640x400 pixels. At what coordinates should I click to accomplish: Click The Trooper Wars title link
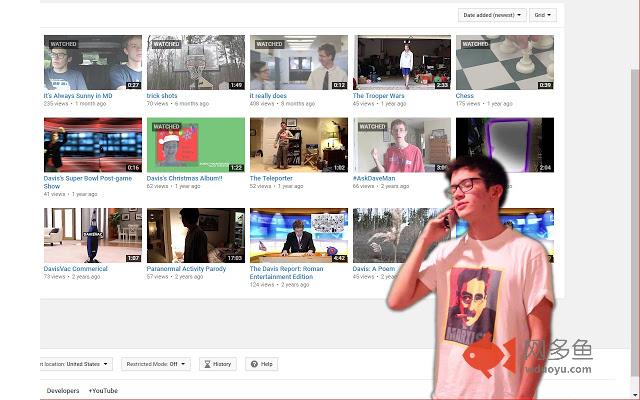coord(378,96)
